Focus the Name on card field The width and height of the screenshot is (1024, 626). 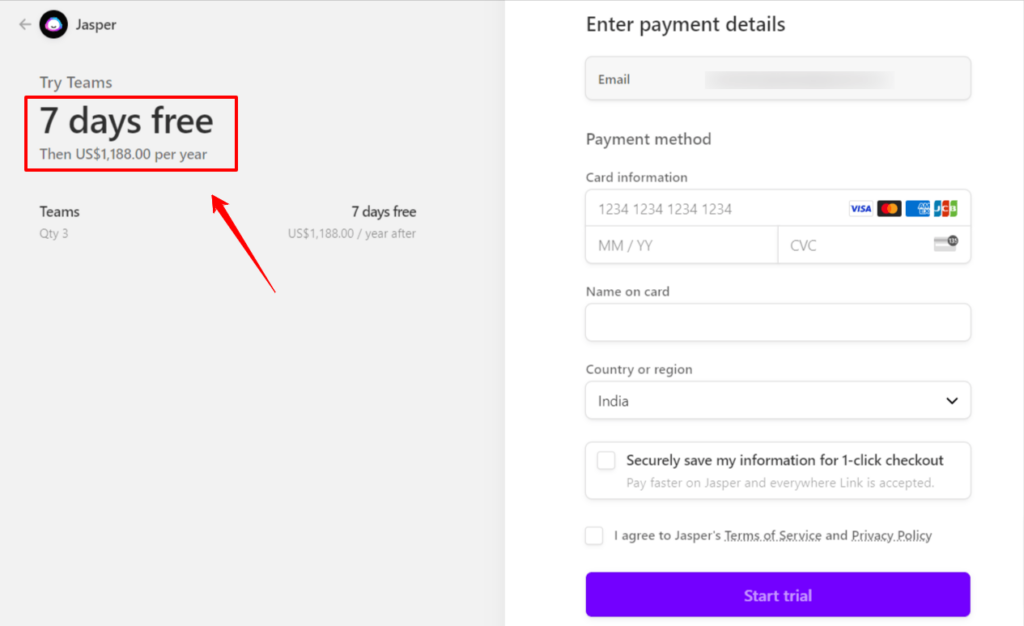[778, 322]
